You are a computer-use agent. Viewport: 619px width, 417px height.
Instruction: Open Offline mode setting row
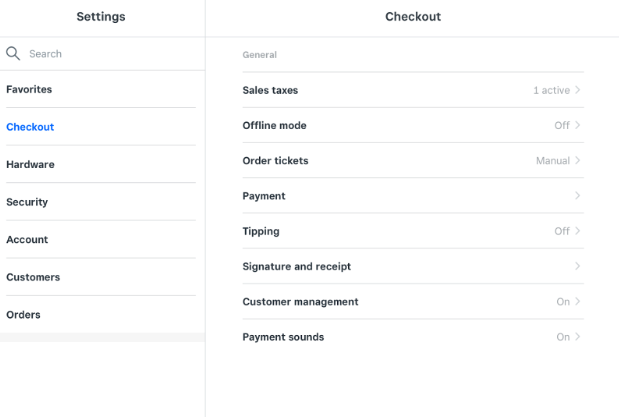click(413, 125)
